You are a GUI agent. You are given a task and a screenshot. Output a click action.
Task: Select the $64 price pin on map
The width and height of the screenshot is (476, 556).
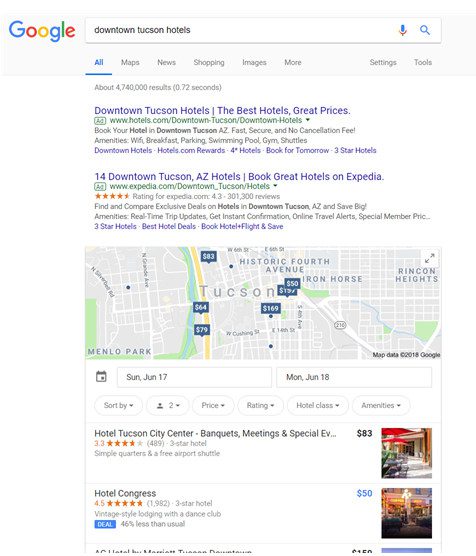coord(201,307)
